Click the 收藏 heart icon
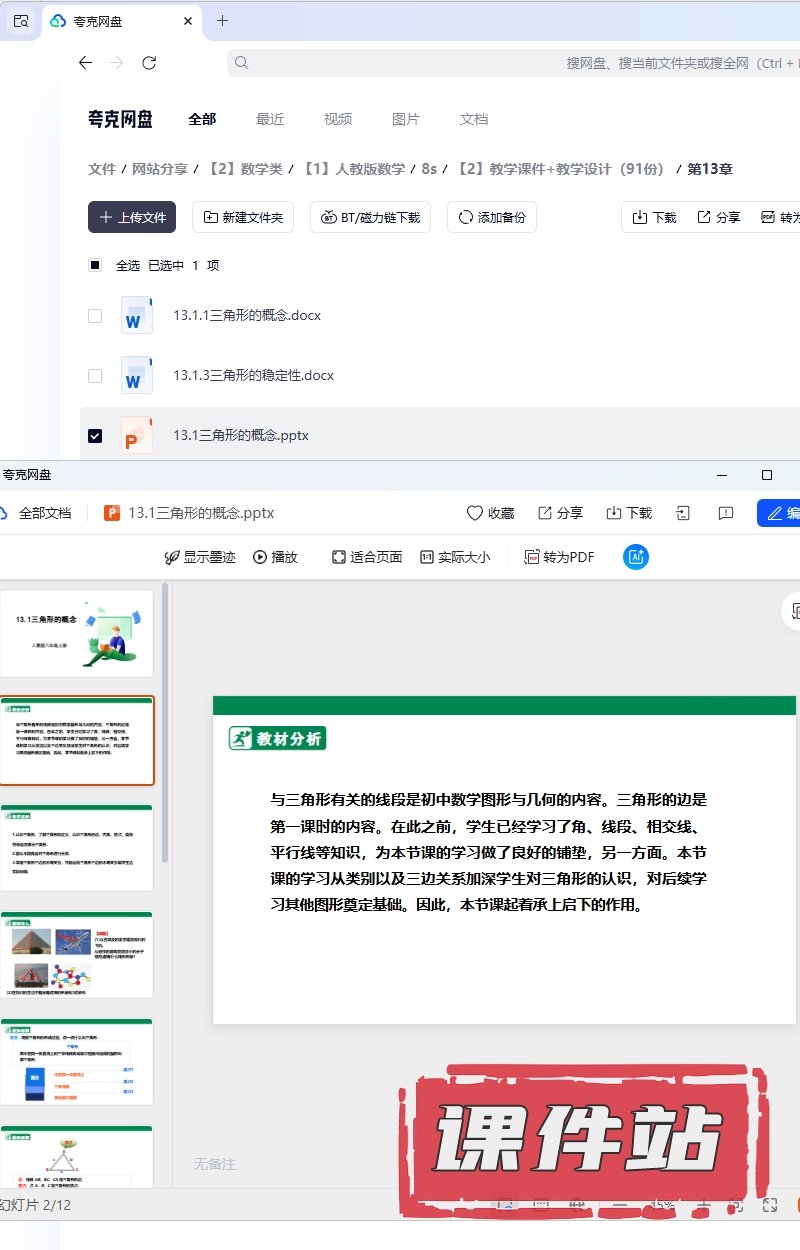 tap(475, 513)
